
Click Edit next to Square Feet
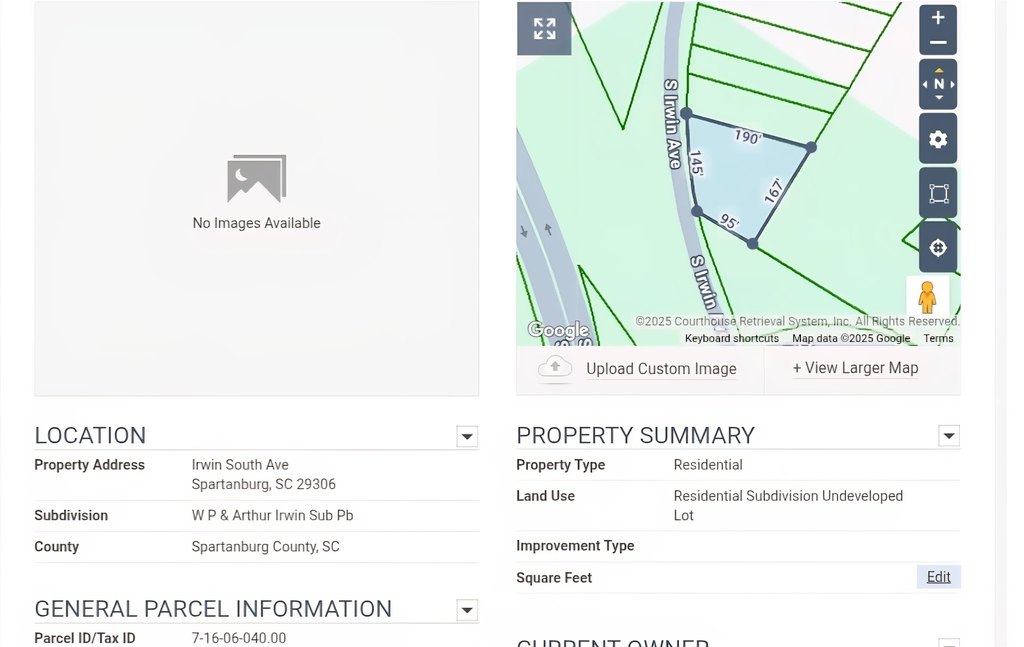pyautogui.click(x=938, y=577)
